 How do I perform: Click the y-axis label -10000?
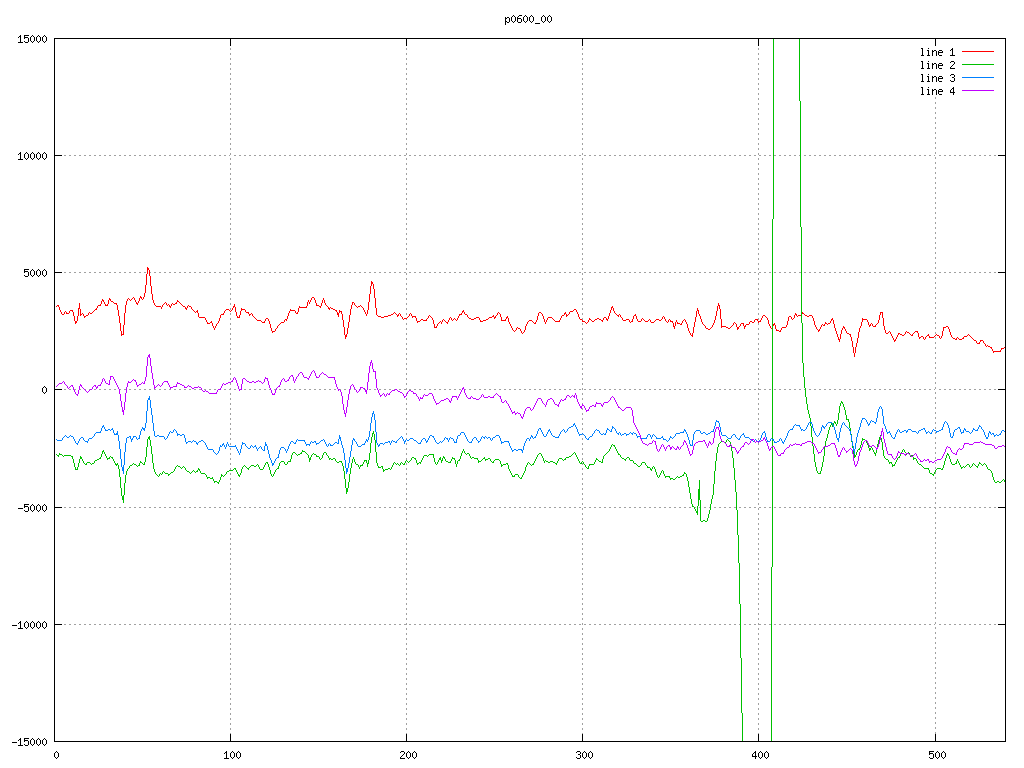coord(29,624)
